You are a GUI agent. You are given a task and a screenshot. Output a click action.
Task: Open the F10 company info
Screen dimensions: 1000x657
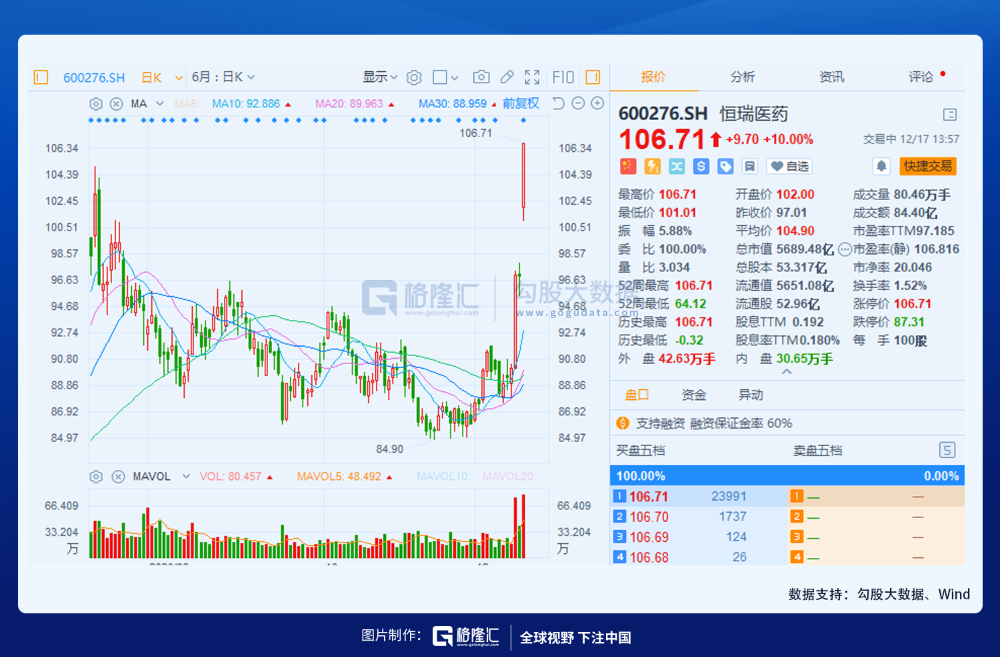click(563, 77)
